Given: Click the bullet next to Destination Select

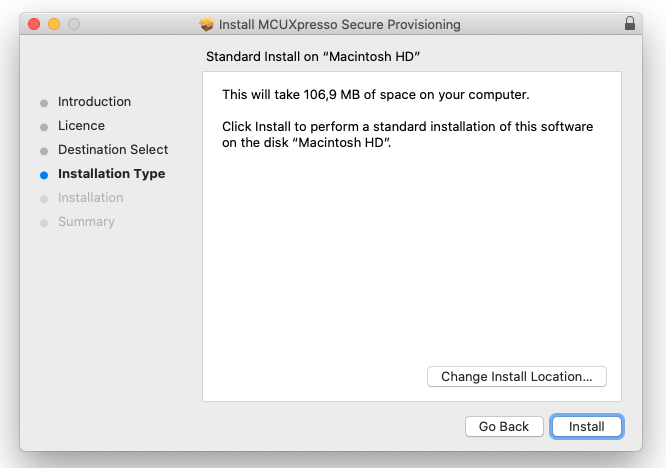Looking at the screenshot, I should coord(43,150).
